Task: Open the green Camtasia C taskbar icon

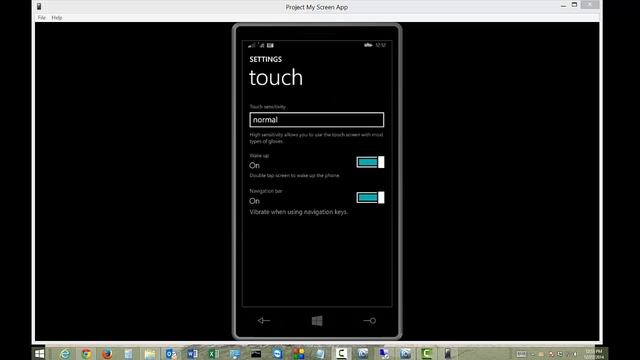Action: [427, 353]
